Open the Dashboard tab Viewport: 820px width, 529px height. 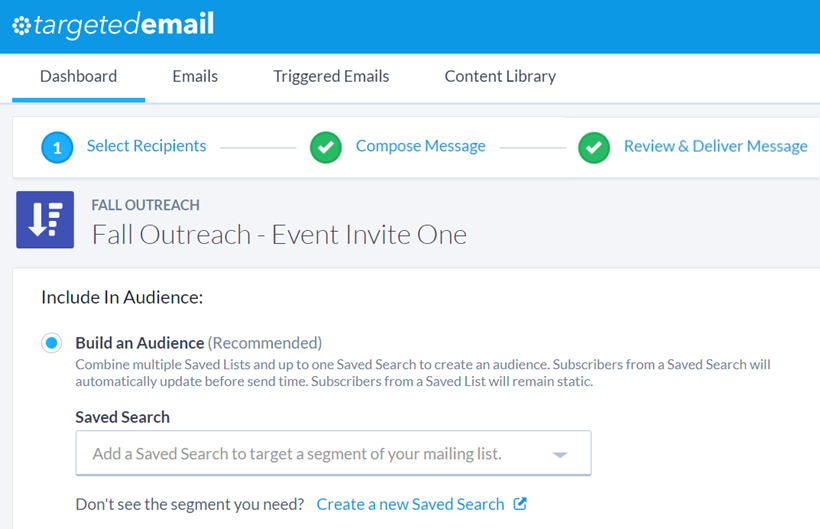pyautogui.click(x=78, y=76)
